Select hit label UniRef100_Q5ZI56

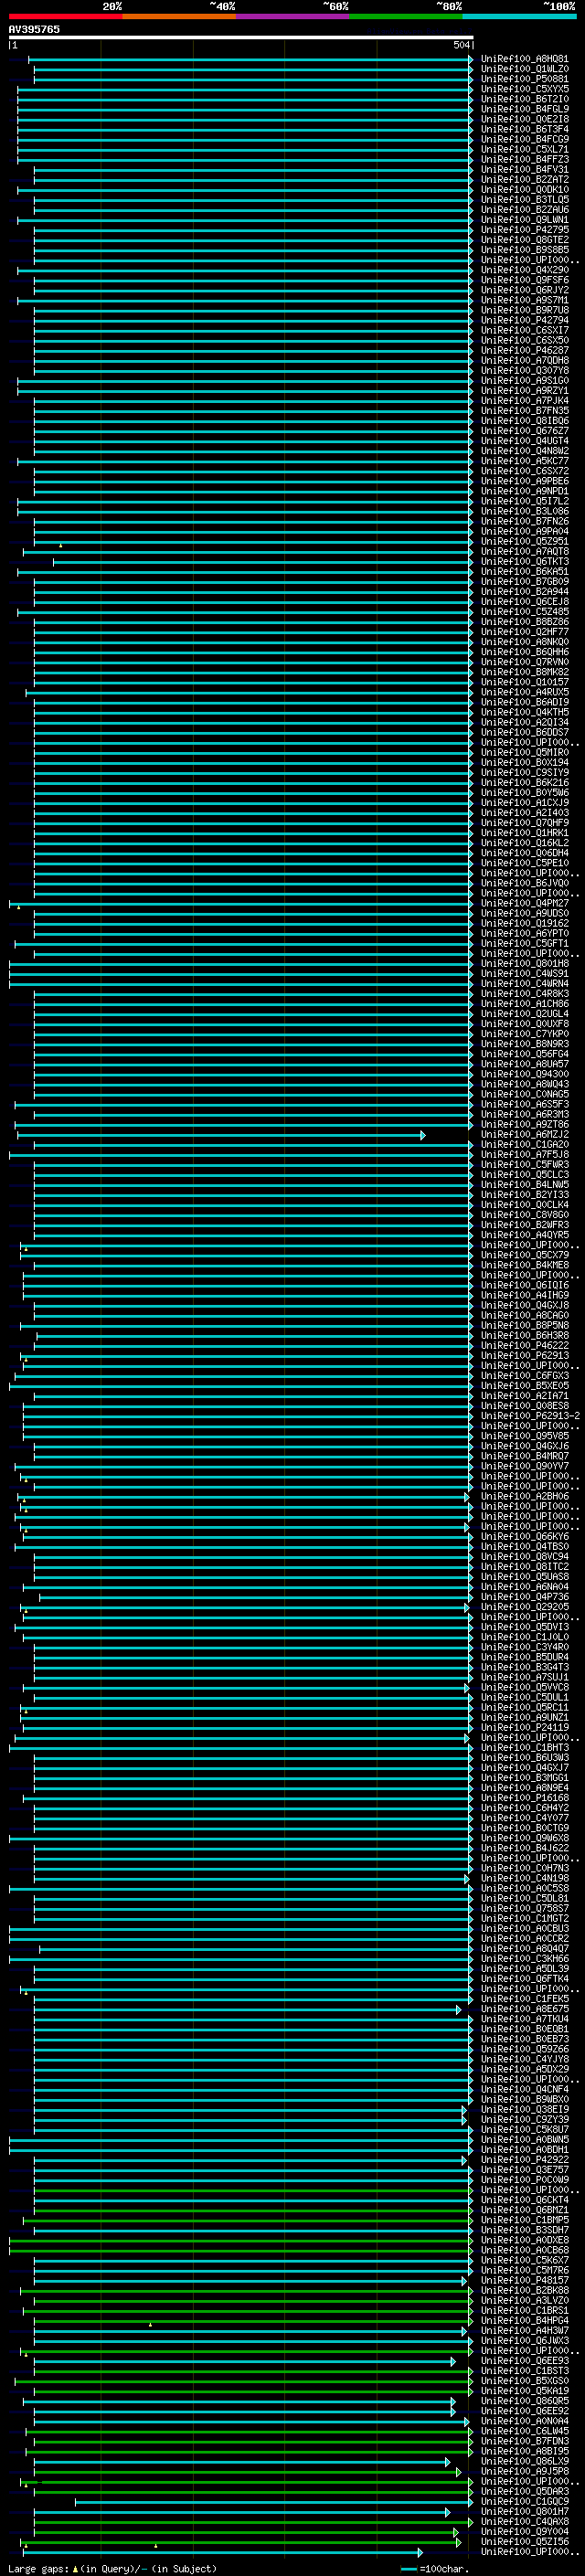click(525, 2541)
